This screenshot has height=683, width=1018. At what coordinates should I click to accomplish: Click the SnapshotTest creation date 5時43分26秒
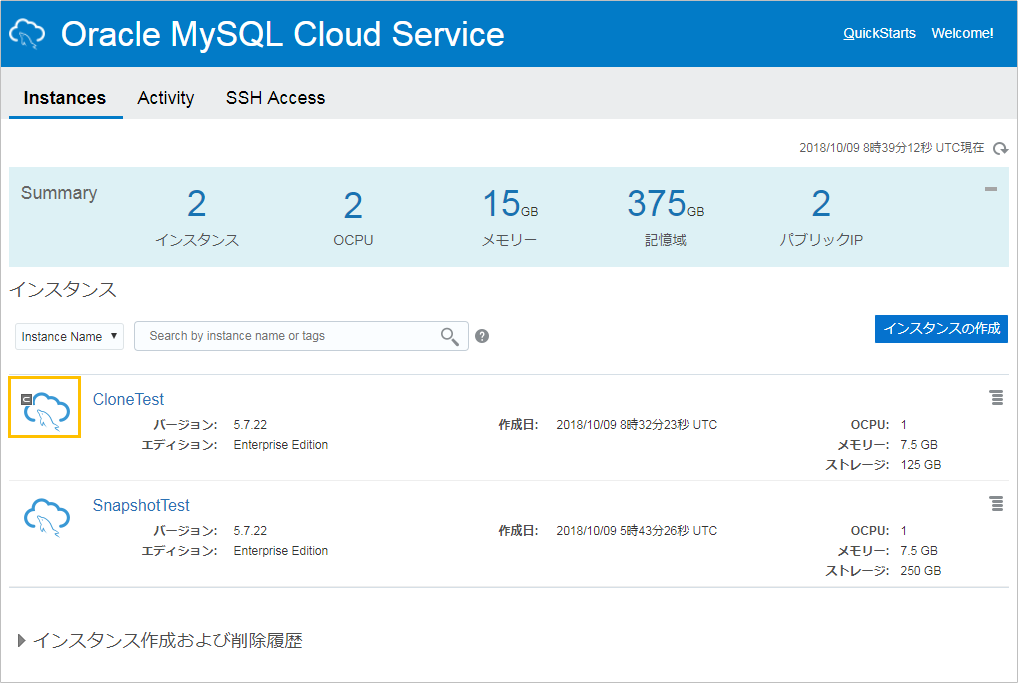tap(636, 530)
